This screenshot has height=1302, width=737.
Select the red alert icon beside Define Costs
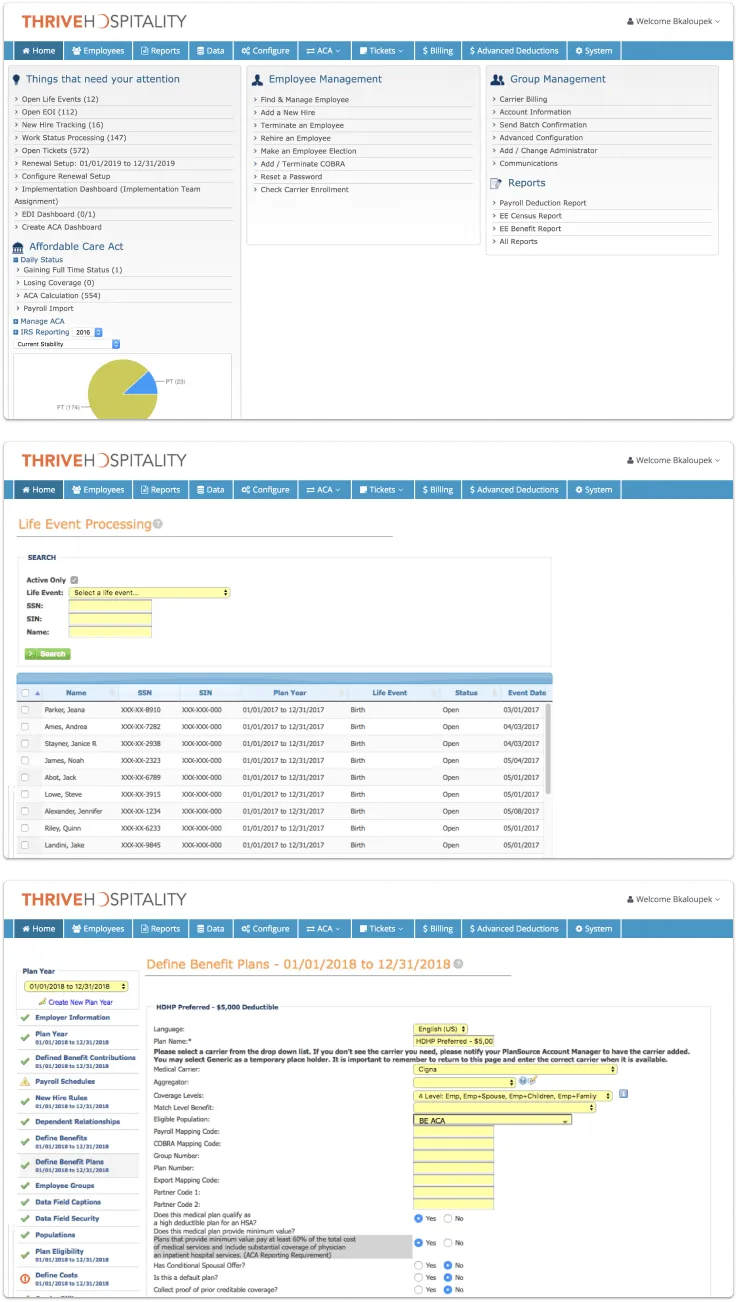[x=25, y=1278]
